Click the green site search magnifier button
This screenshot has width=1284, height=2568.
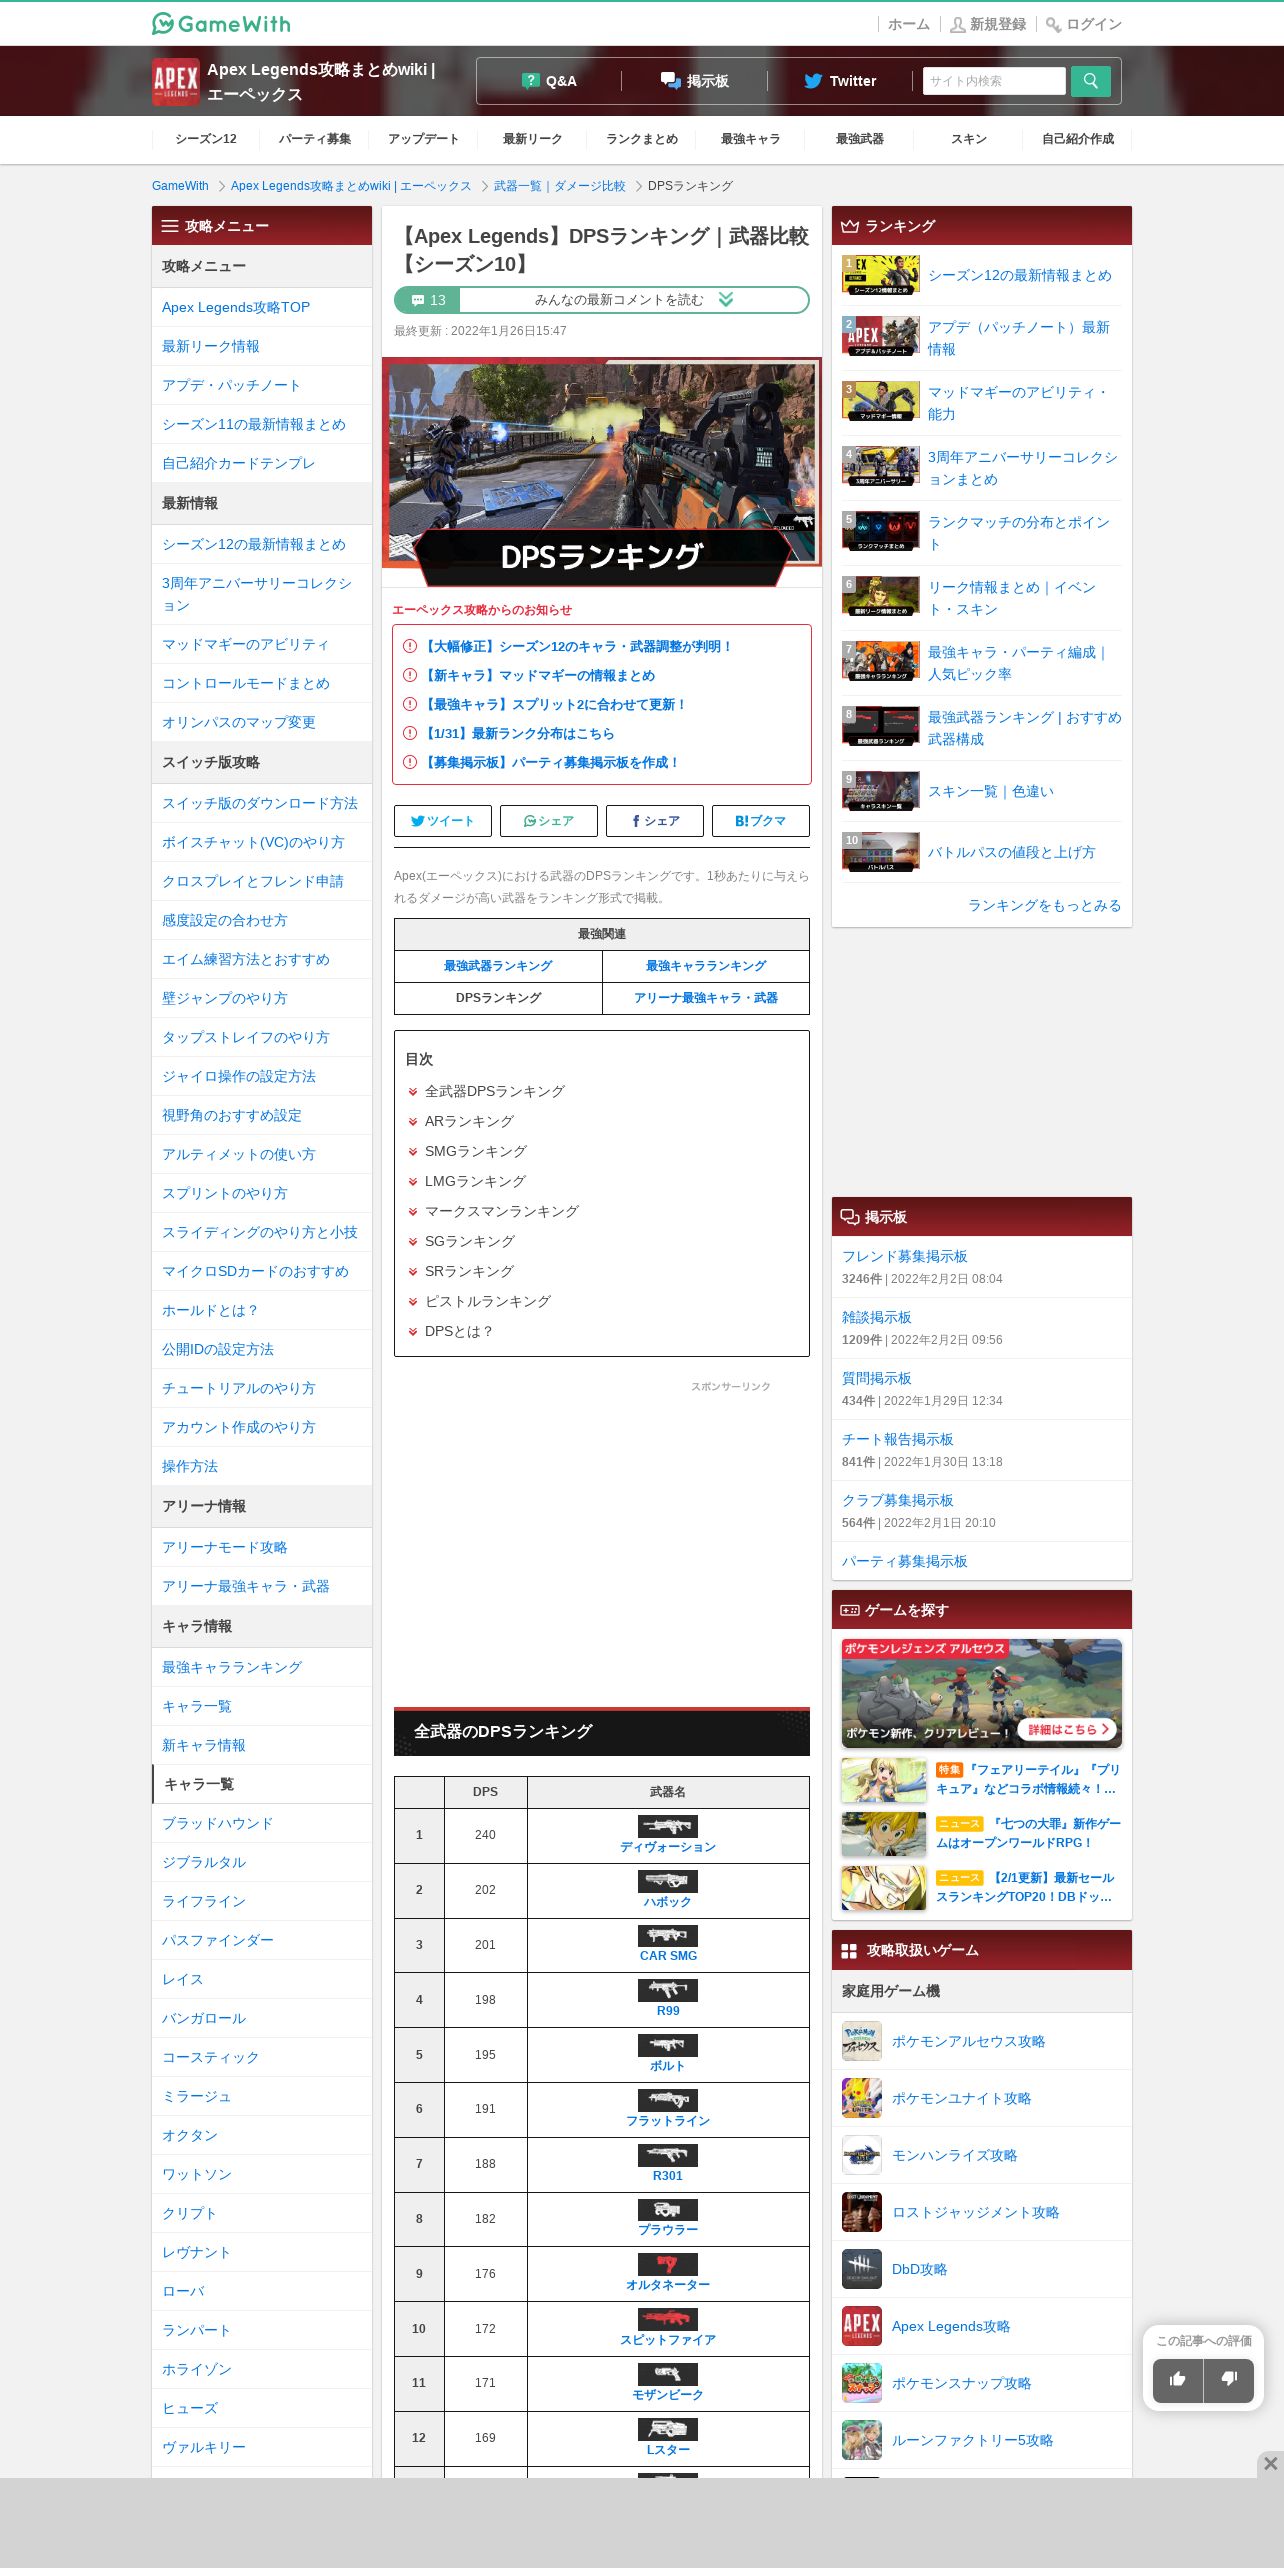[1090, 81]
